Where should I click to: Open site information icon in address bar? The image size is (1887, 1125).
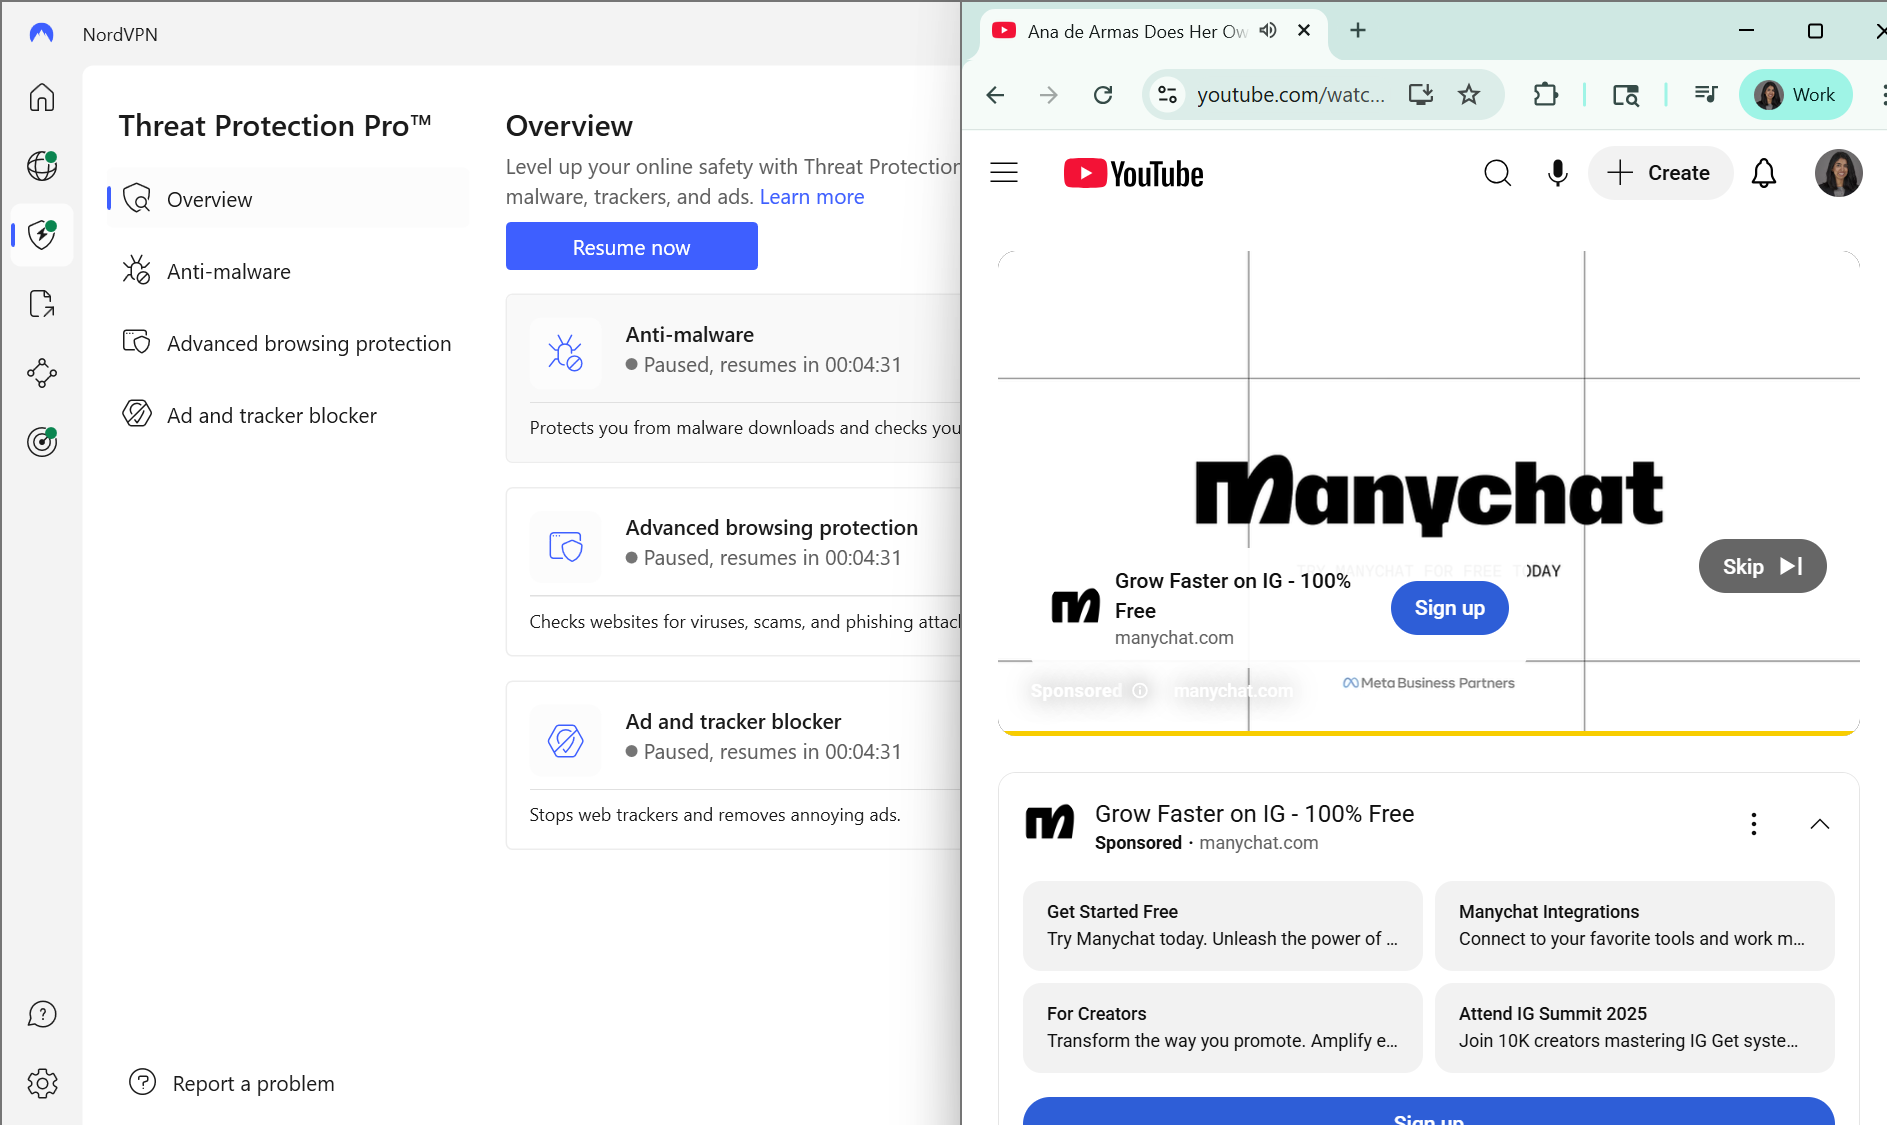click(1167, 95)
